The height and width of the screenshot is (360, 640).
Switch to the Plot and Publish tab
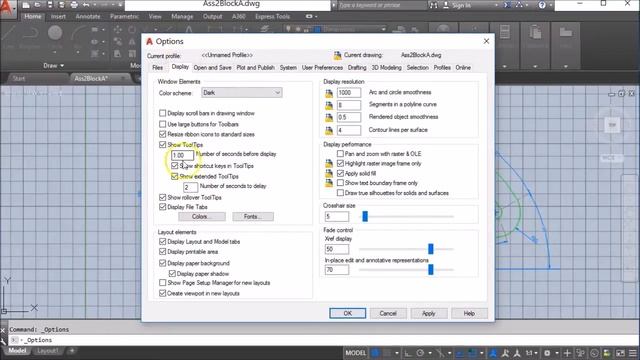pos(256,68)
